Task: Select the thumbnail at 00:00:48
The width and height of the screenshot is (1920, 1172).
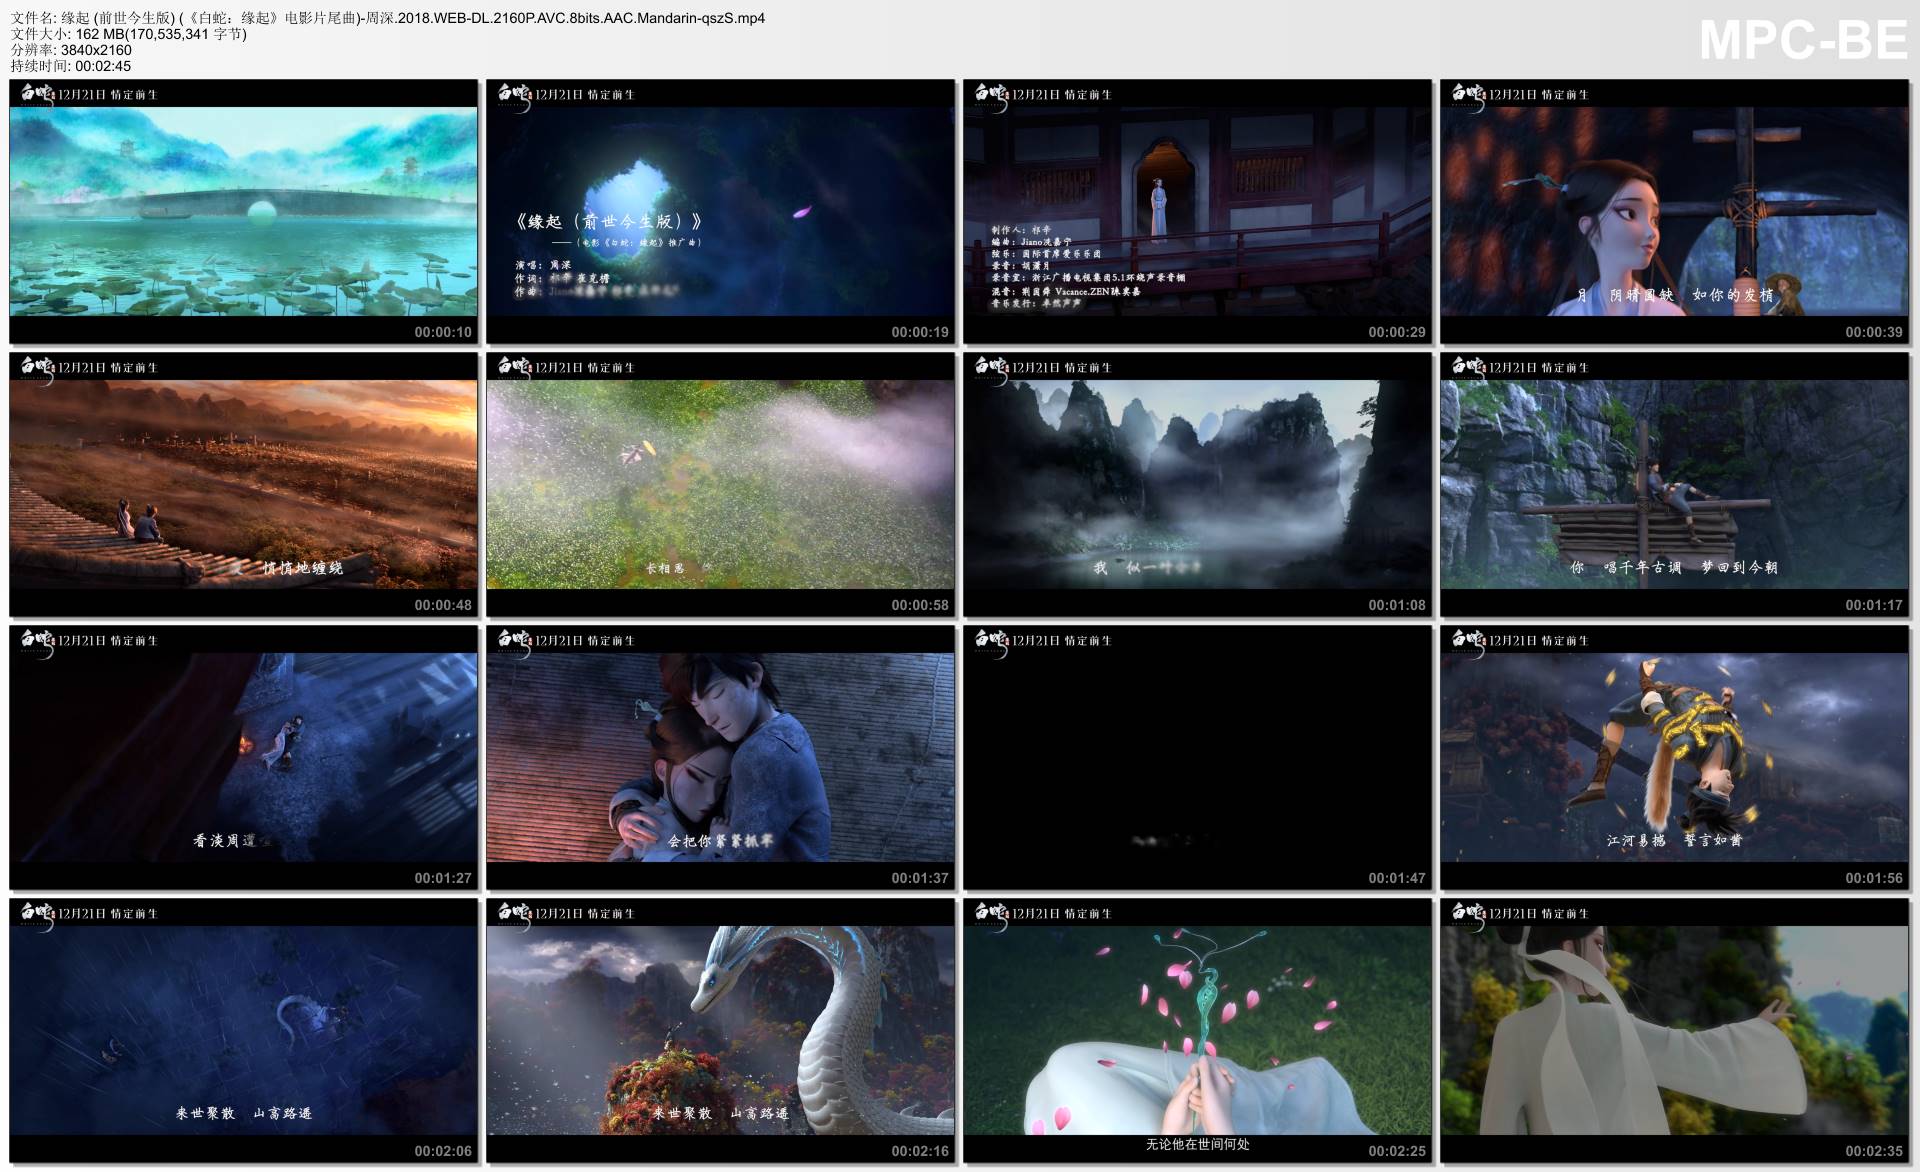Action: (243, 484)
